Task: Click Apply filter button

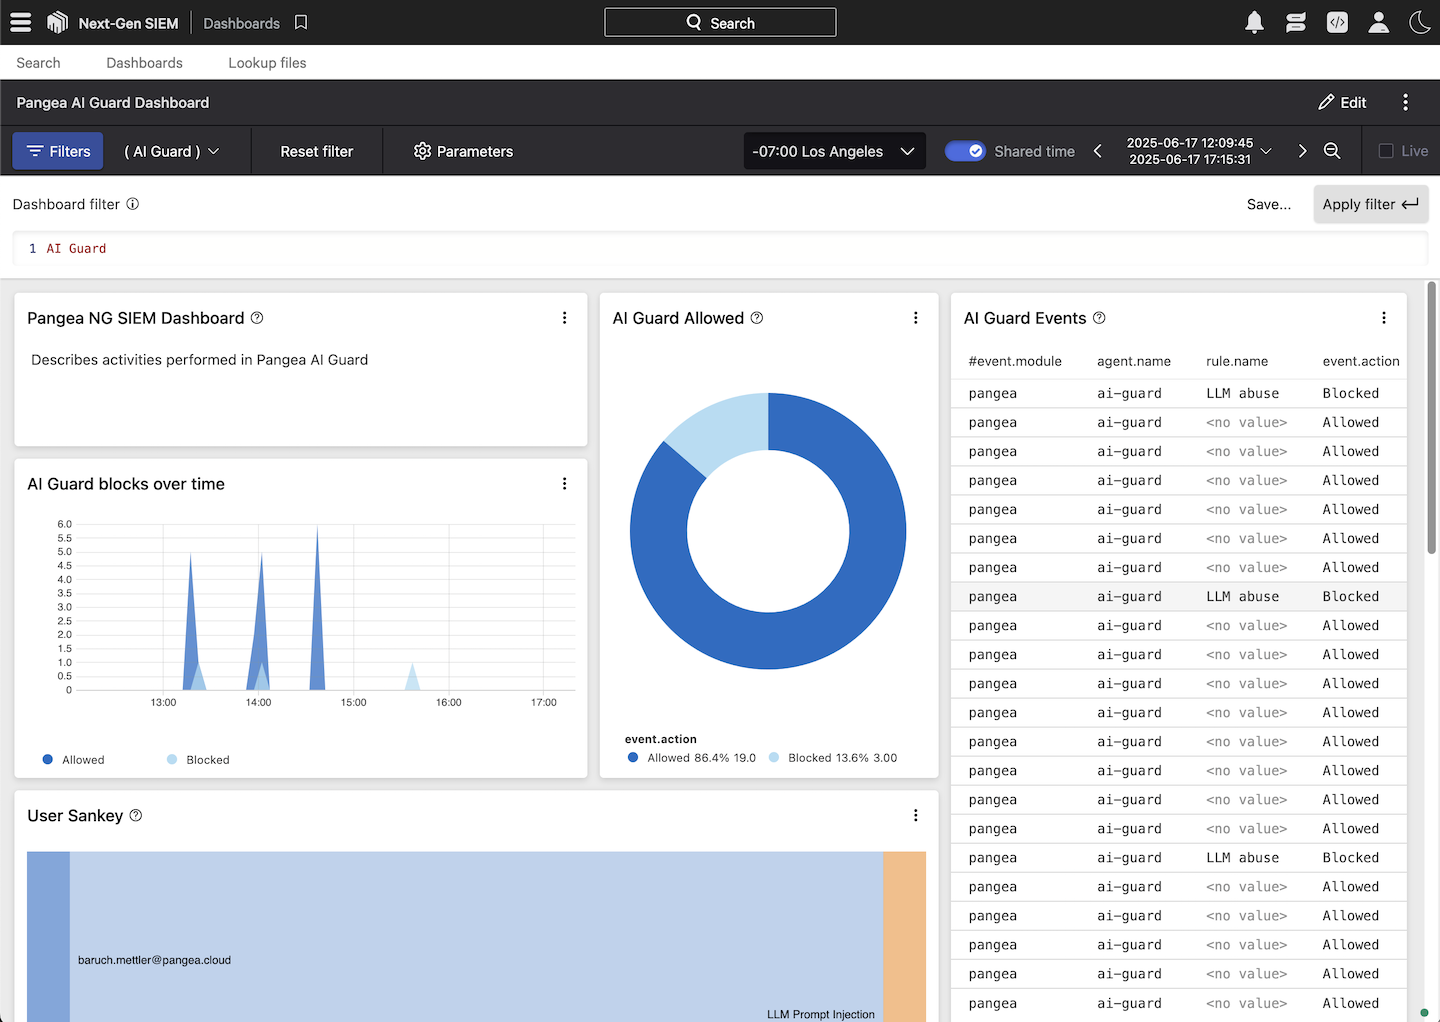Action: point(1370,204)
